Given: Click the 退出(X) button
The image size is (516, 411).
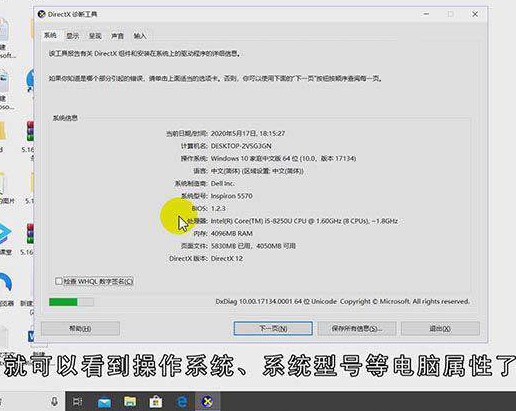Looking at the screenshot, I should [440, 329].
